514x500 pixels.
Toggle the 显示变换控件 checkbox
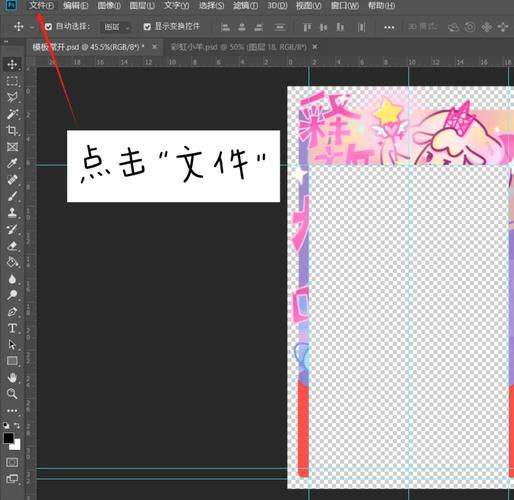pyautogui.click(x=147, y=27)
